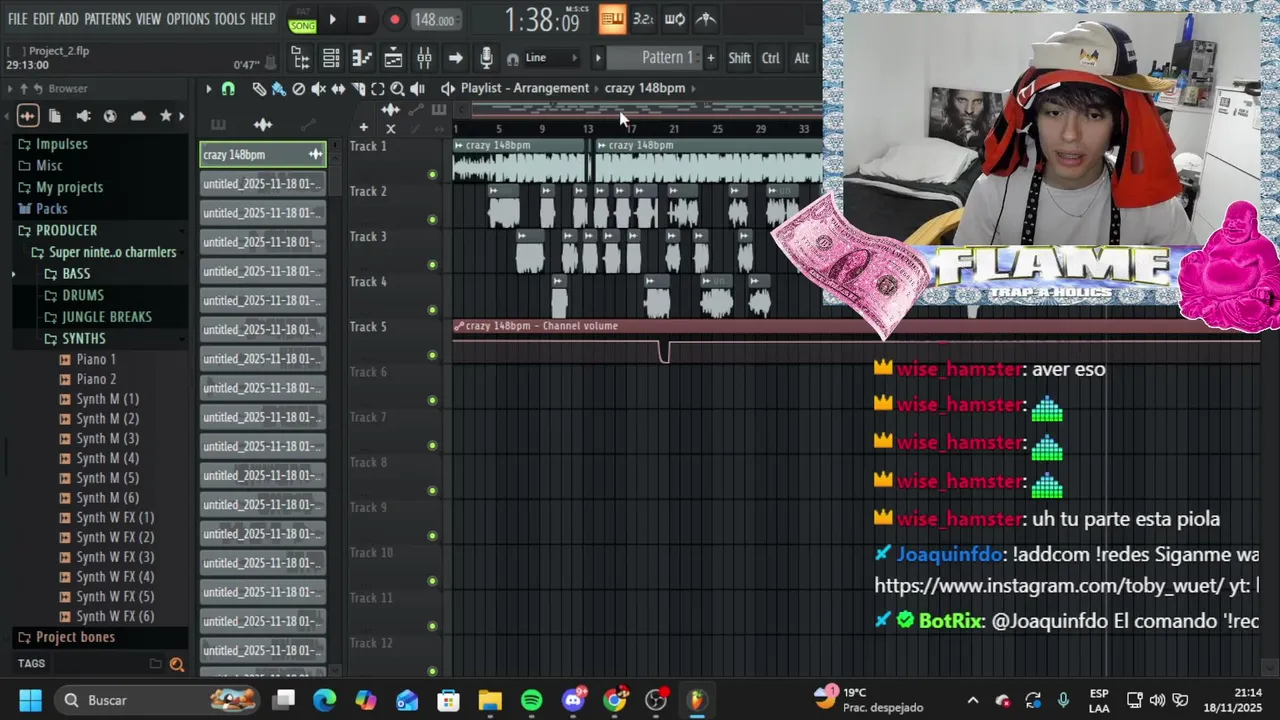Open the EDIT menu
The image size is (1280, 720).
click(x=43, y=19)
